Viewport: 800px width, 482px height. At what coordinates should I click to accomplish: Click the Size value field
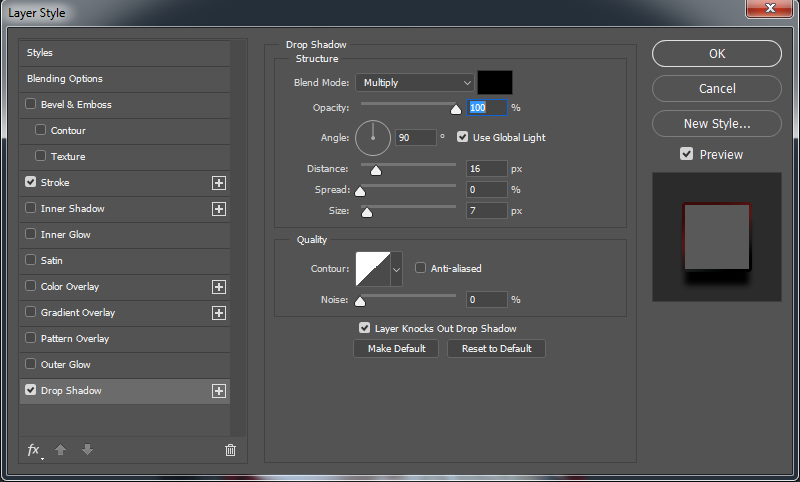tap(487, 211)
